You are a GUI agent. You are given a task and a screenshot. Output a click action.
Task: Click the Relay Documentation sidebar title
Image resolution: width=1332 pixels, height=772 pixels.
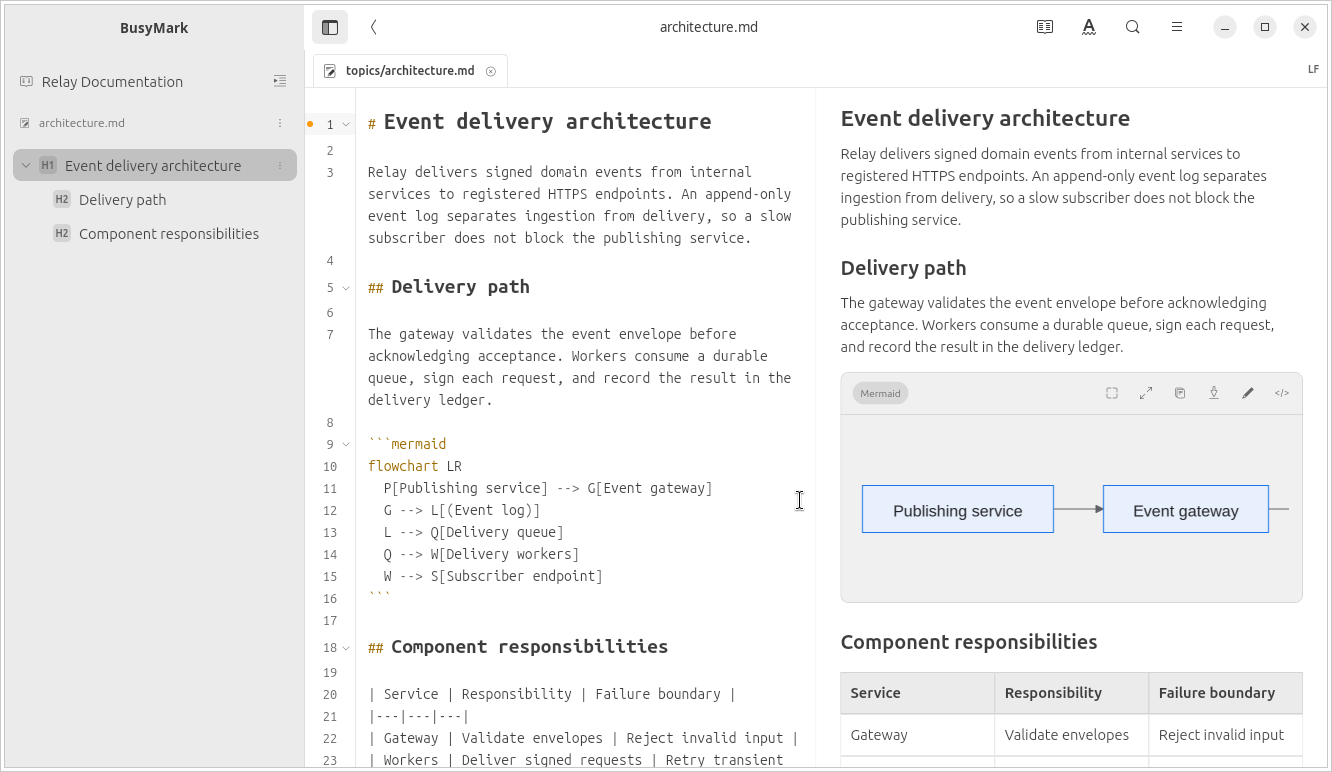click(112, 82)
